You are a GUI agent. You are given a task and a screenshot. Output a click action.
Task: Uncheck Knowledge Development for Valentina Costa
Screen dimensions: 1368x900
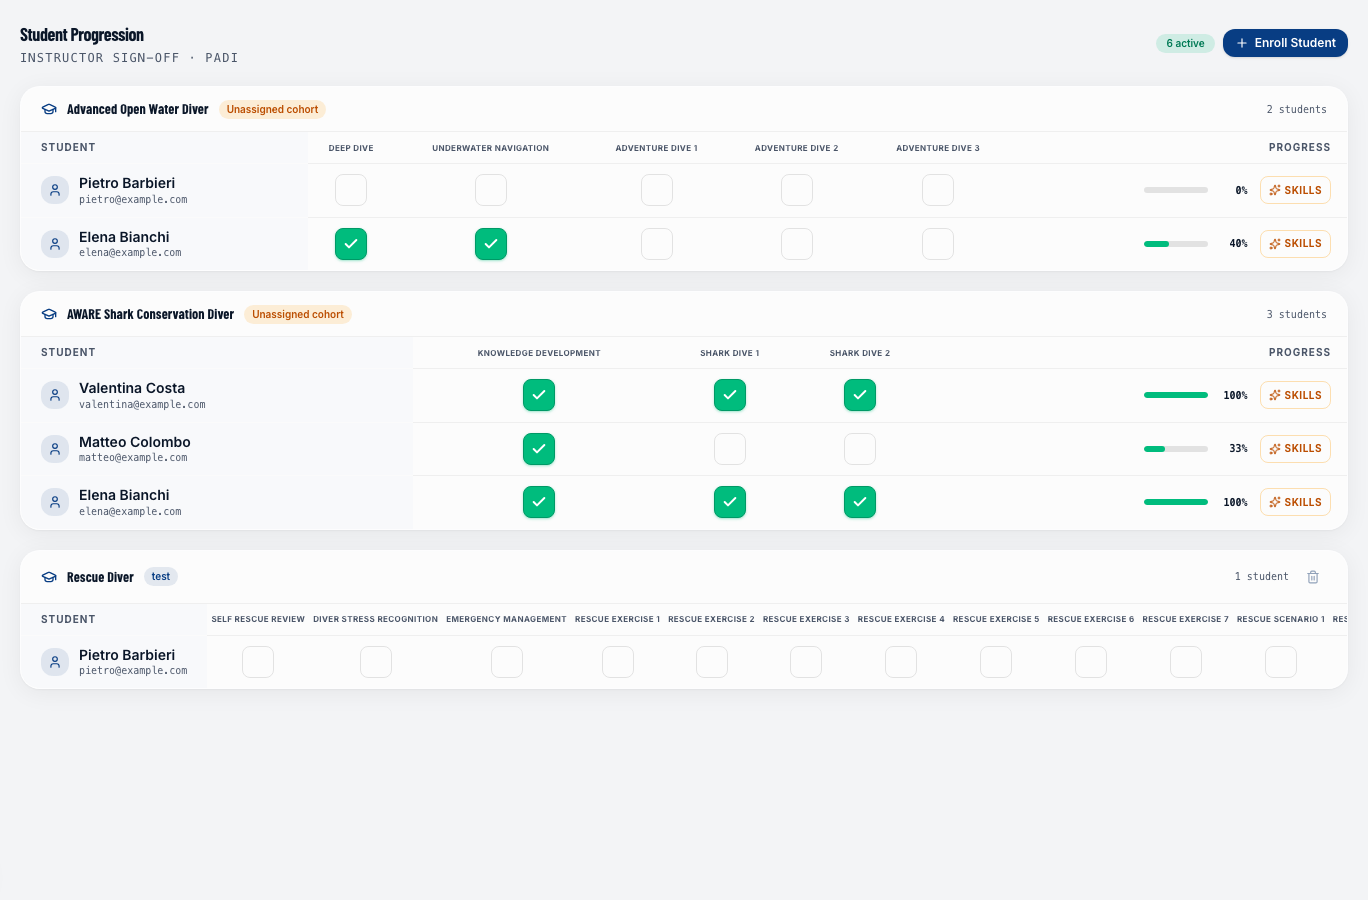(539, 395)
